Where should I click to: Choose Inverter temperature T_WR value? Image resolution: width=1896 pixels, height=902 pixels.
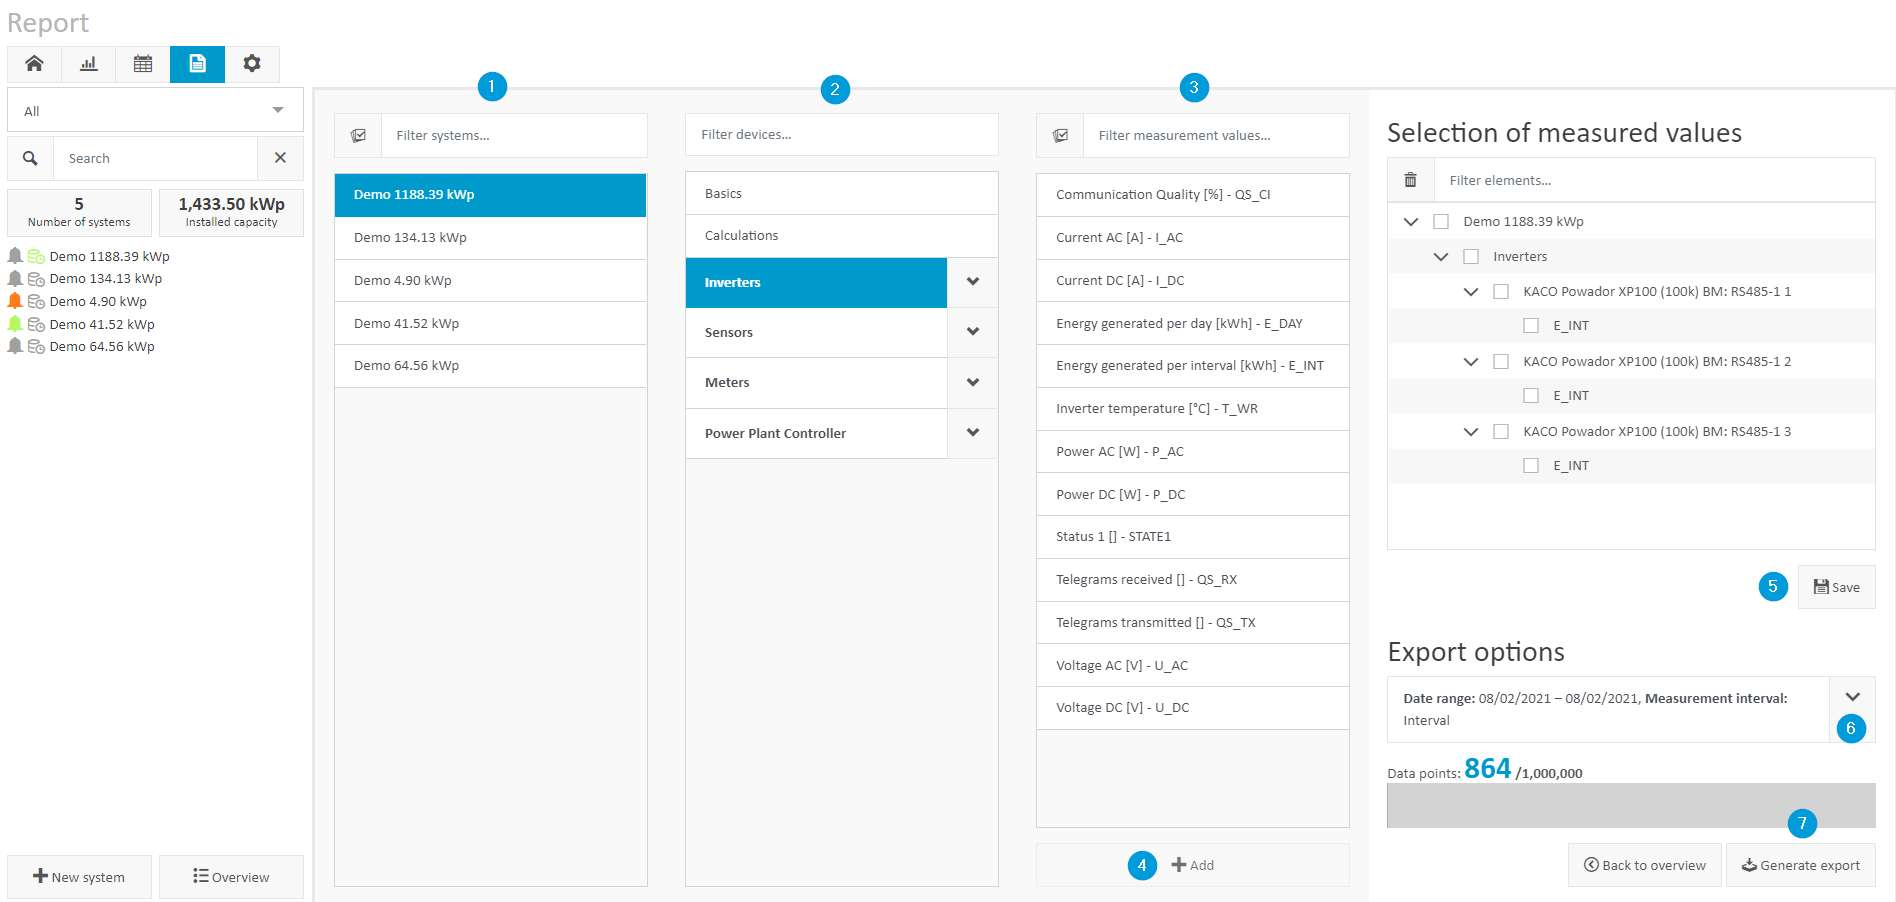tap(1192, 409)
